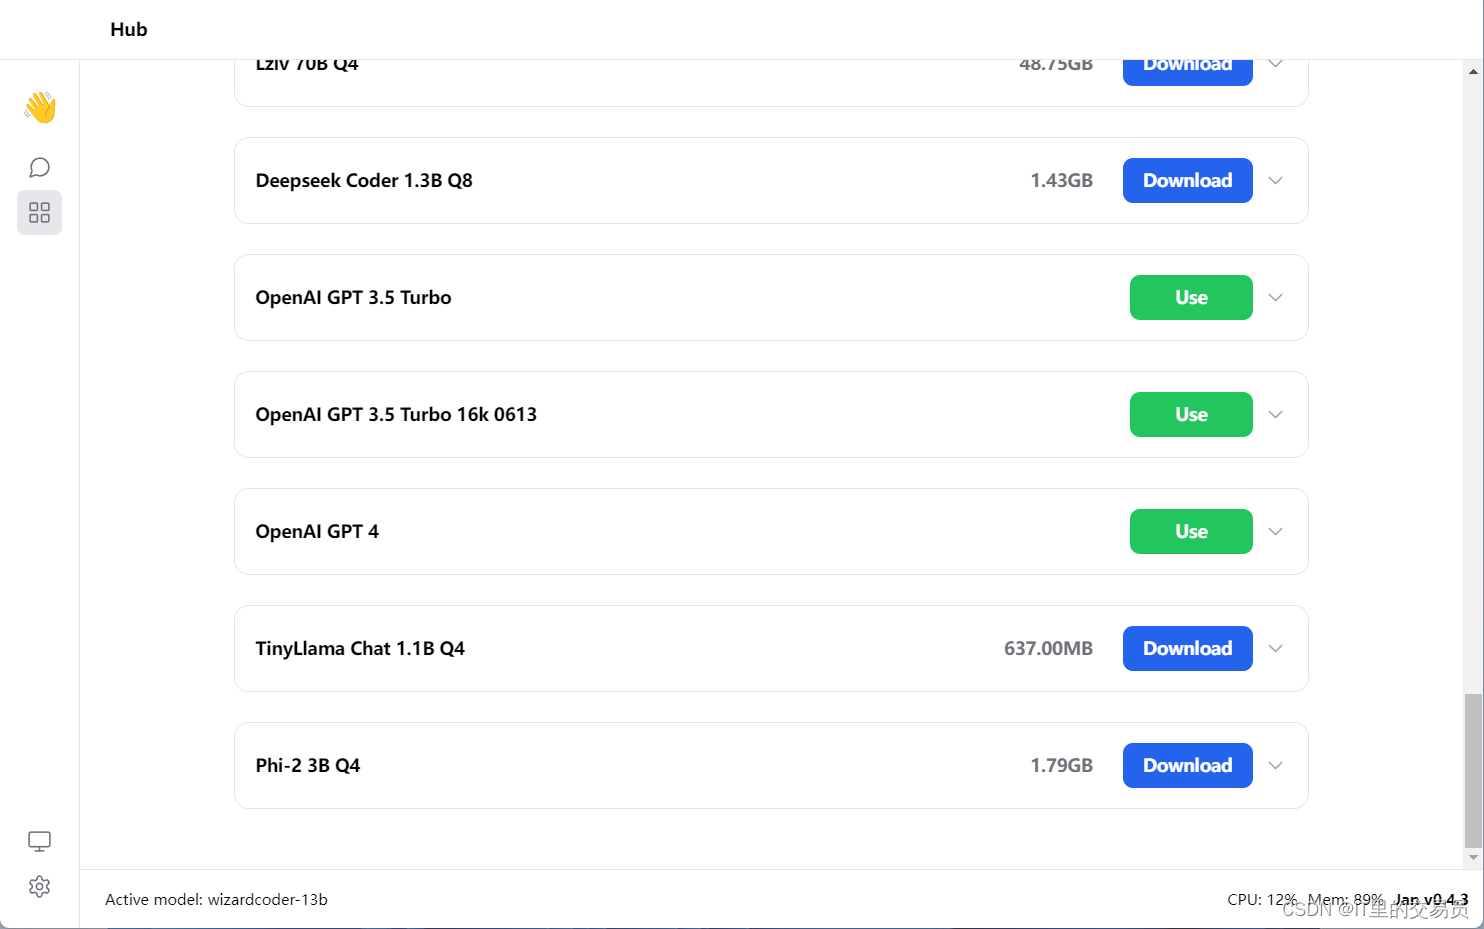Use OpenAI GPT 3.5 Turbo model
This screenshot has width=1484, height=929.
click(x=1191, y=297)
